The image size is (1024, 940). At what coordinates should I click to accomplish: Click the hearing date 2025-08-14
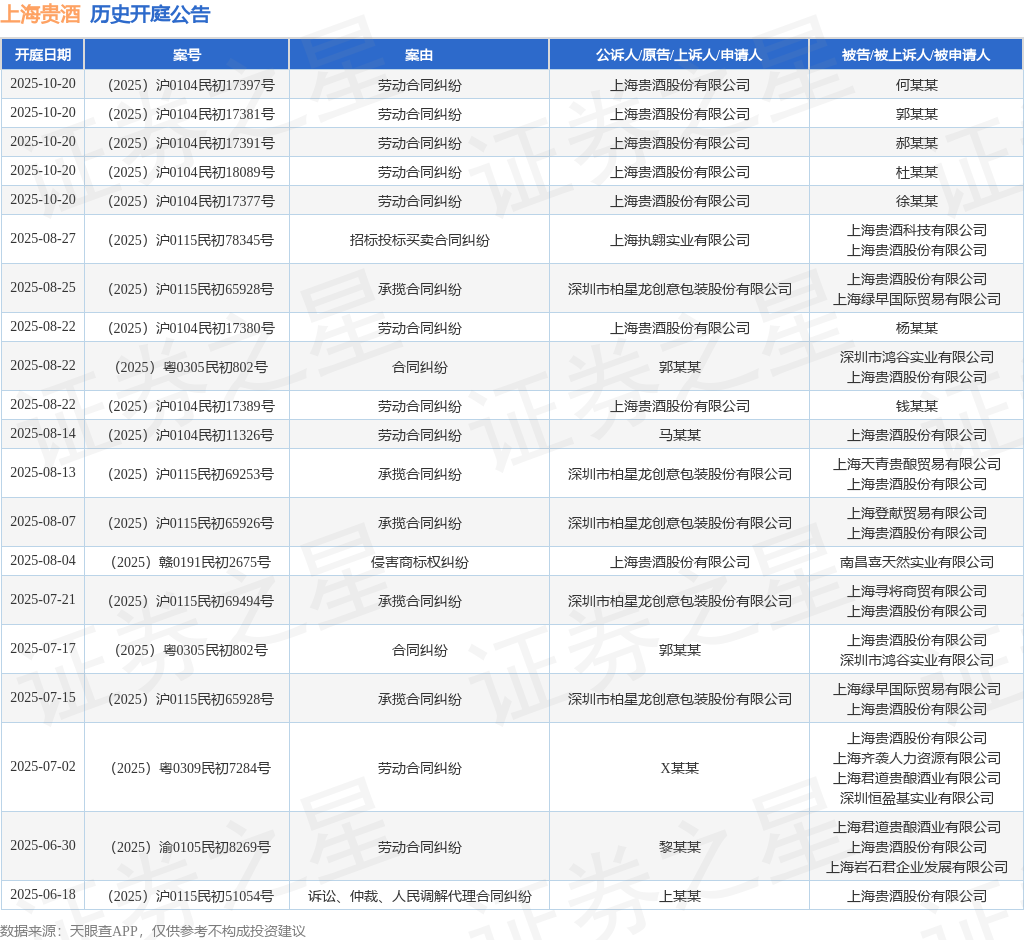[x=42, y=434]
